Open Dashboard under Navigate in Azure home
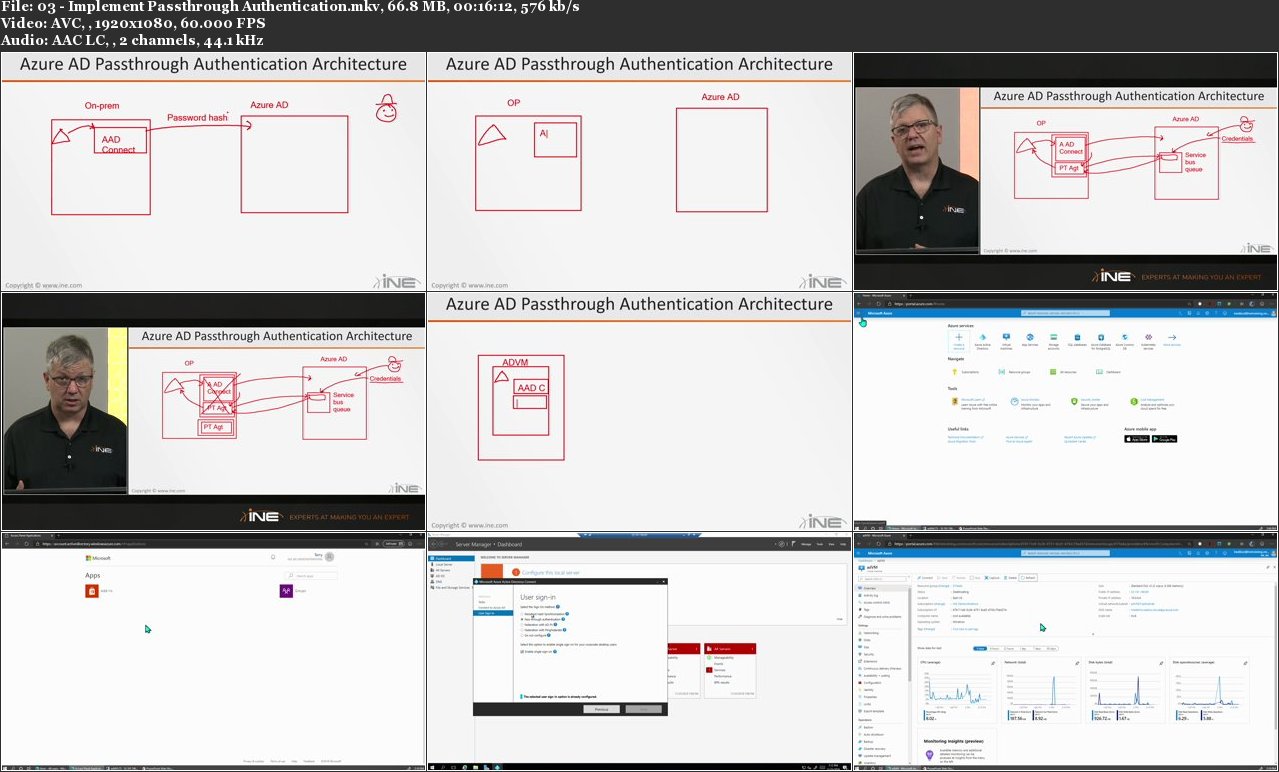 [1108, 372]
